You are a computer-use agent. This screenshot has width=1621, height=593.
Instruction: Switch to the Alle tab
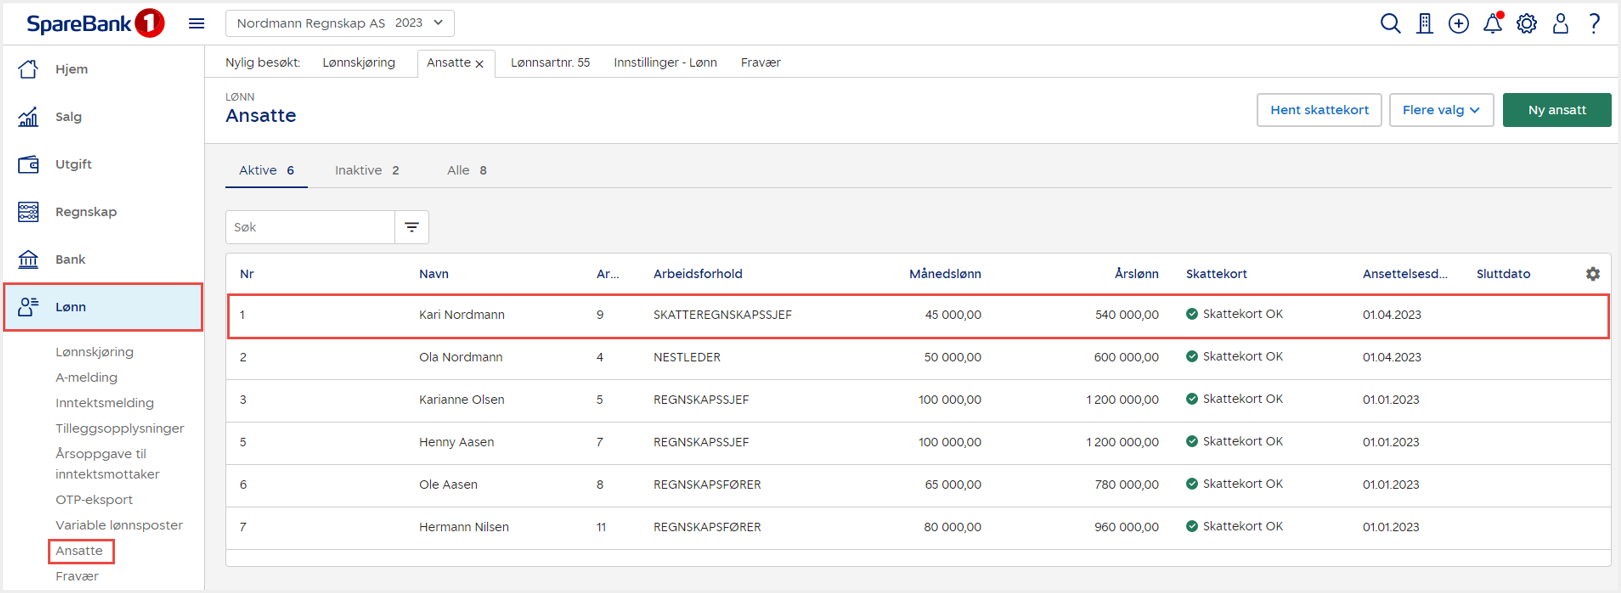466,170
